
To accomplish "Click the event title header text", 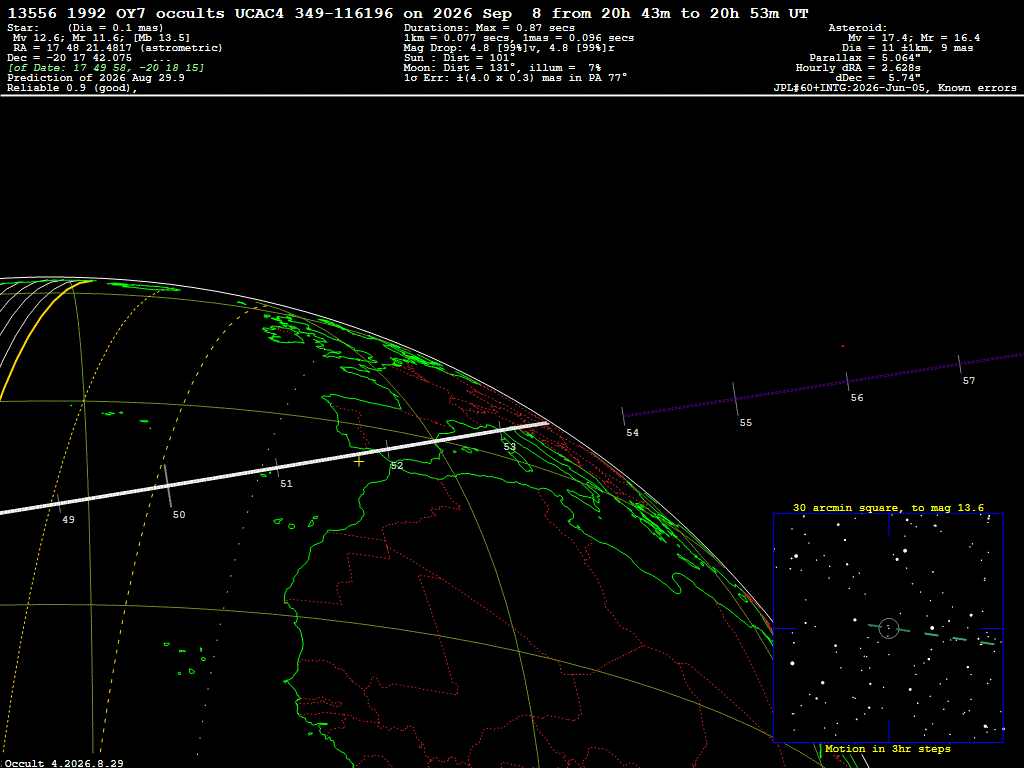I will click(408, 13).
